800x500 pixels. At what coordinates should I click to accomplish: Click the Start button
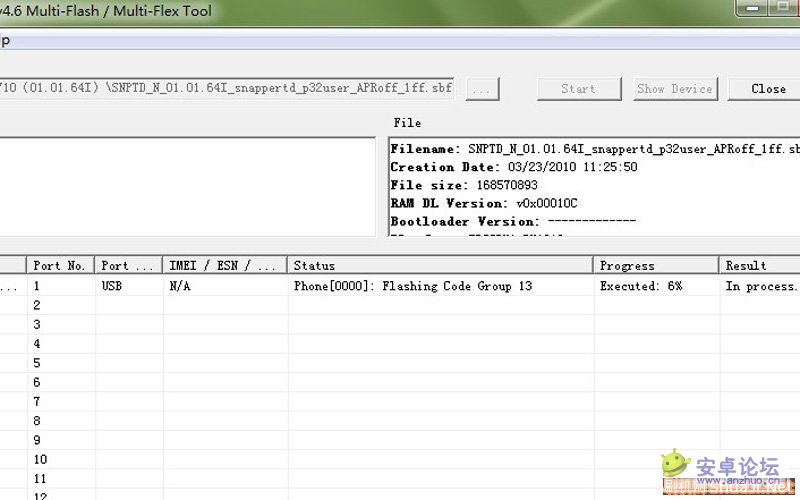tap(579, 89)
